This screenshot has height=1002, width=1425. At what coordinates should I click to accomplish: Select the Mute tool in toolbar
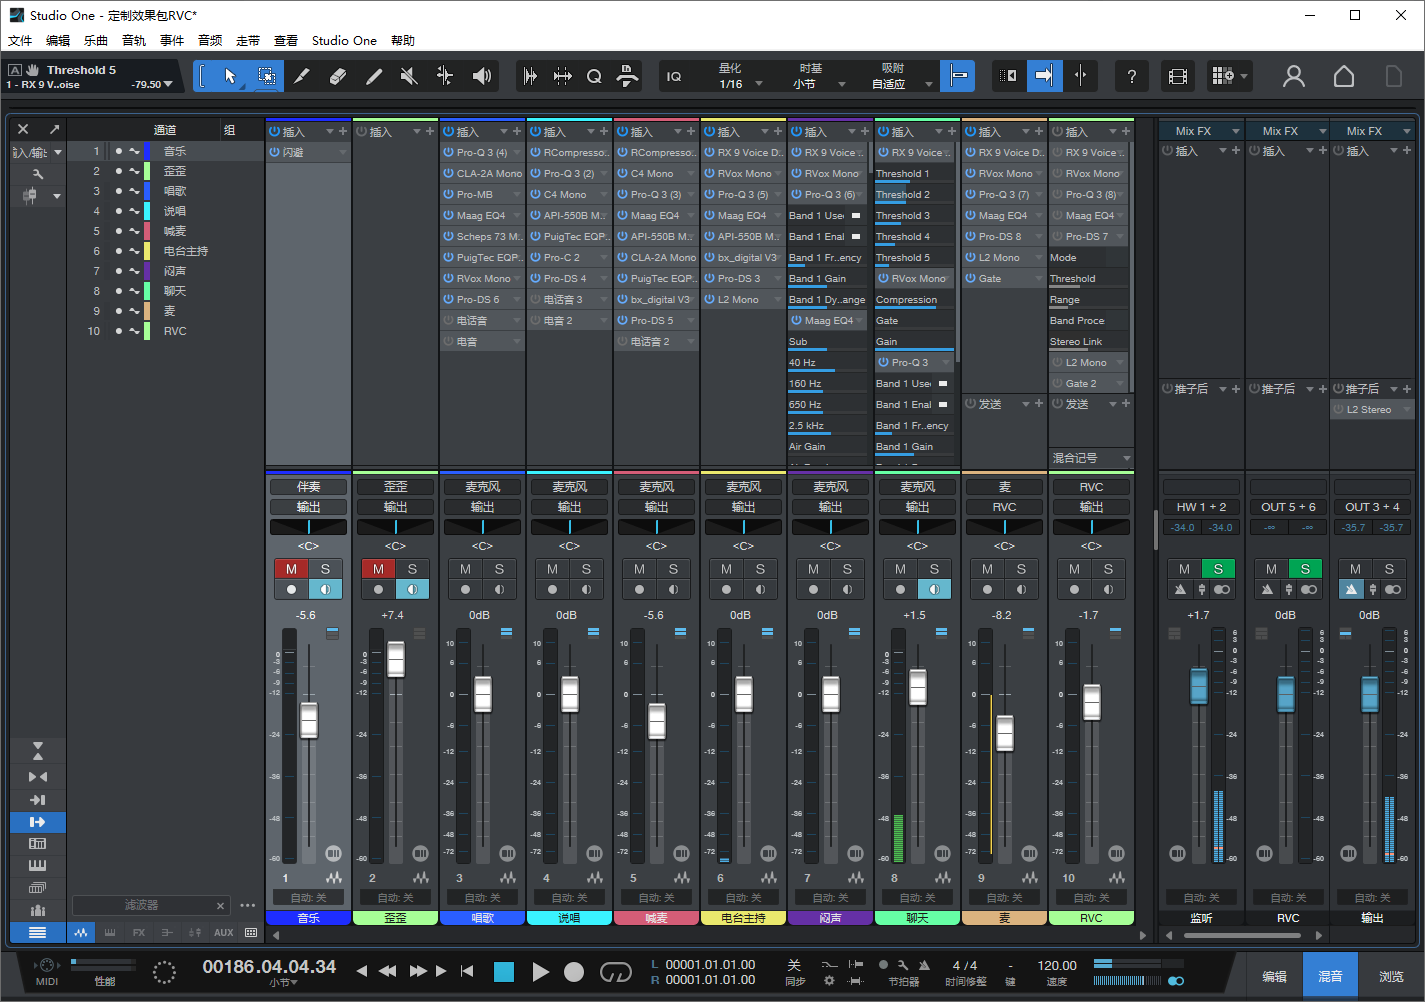point(409,76)
